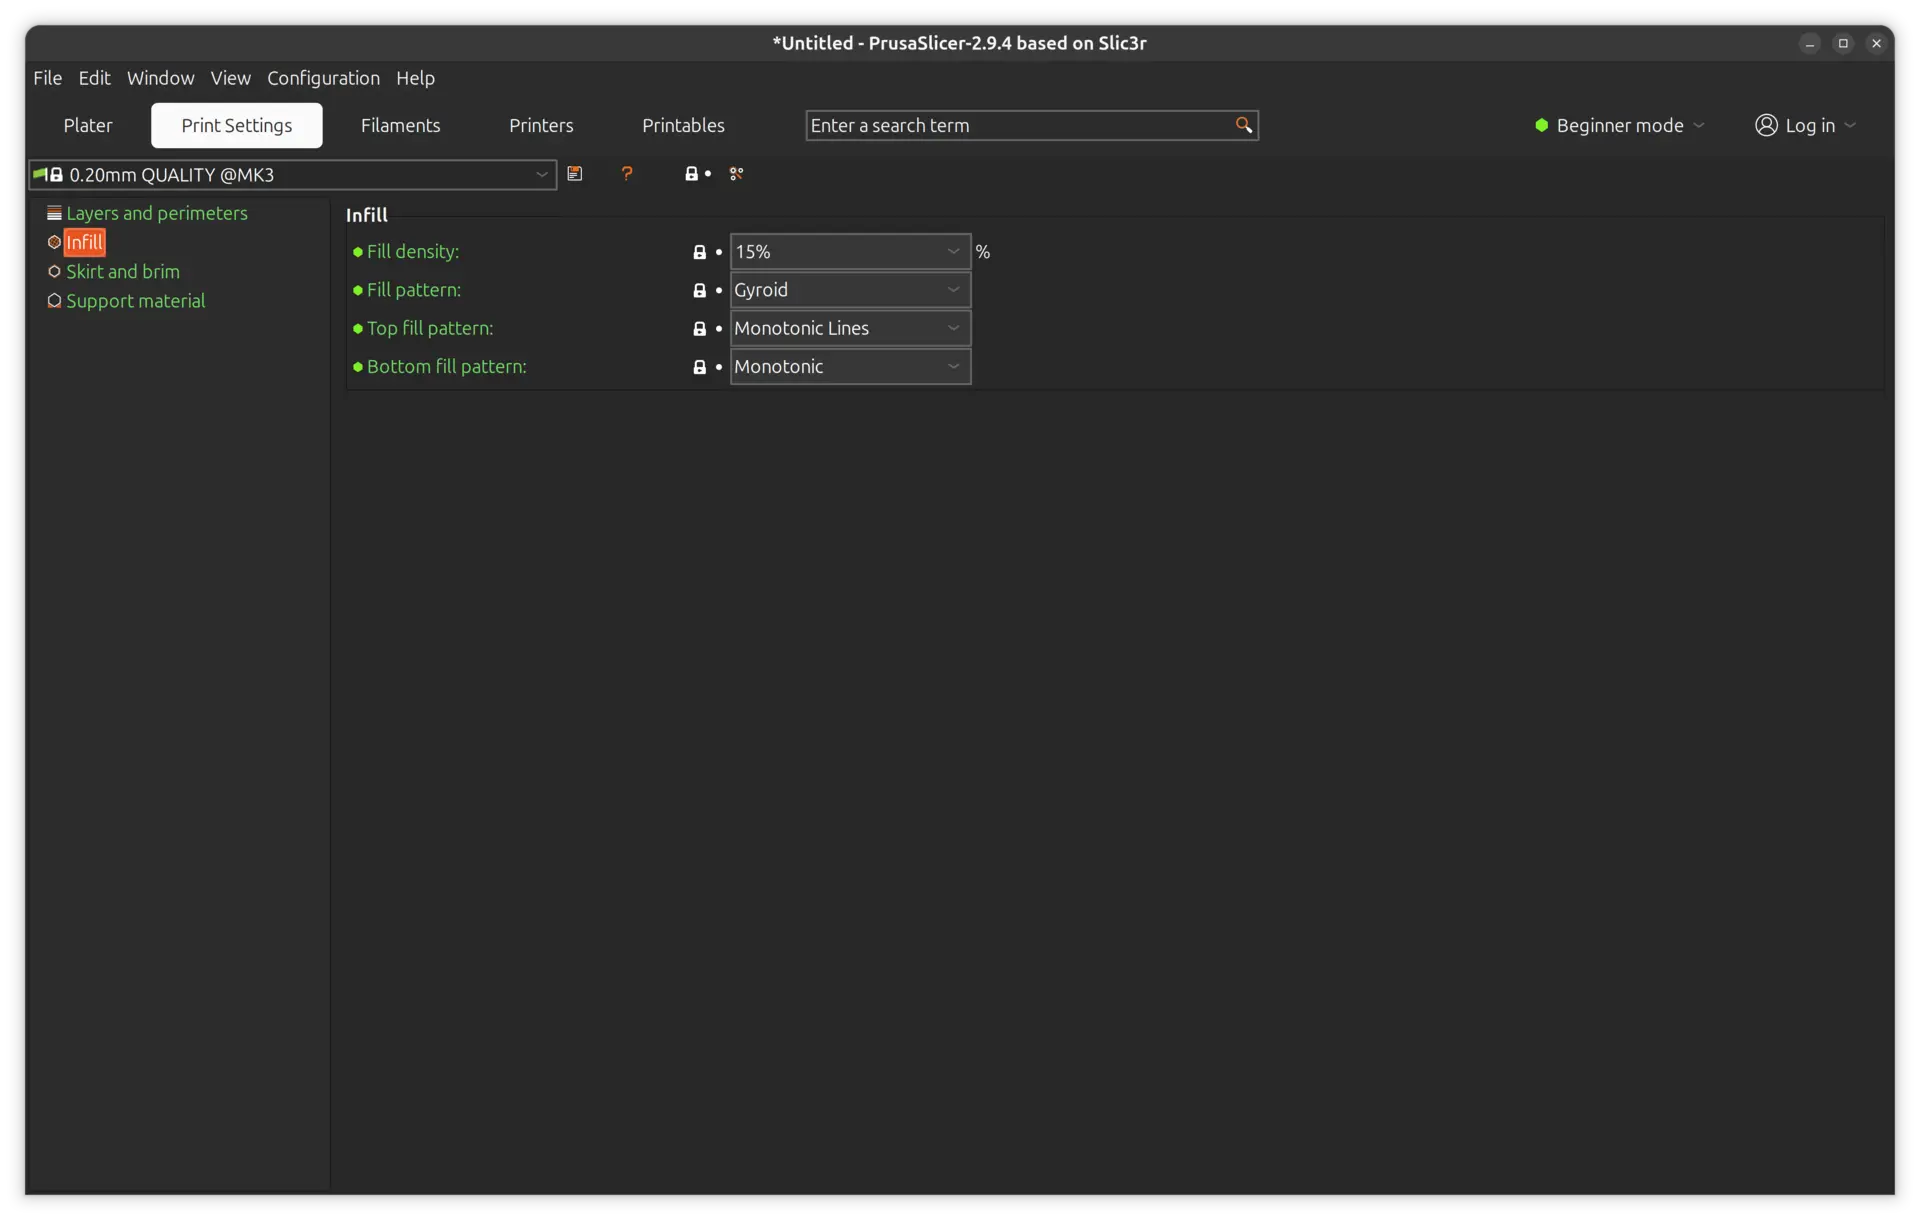Image resolution: width=1920 pixels, height=1220 pixels.
Task: Click the question mark settings help icon
Action: tap(627, 174)
